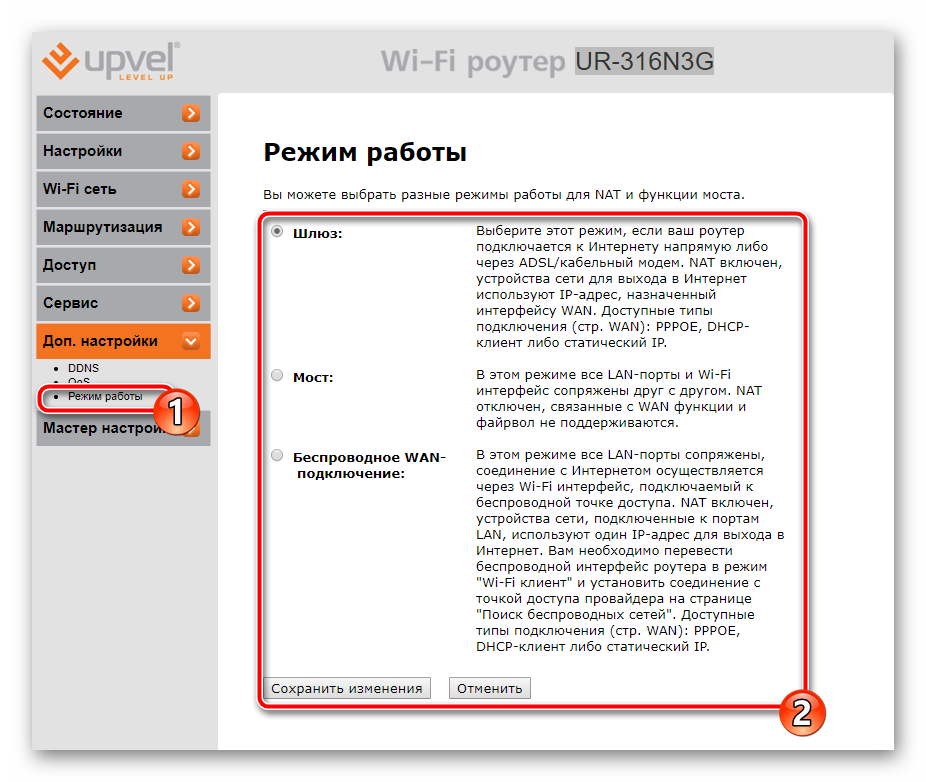Open the Состояние menu section

tap(123, 113)
